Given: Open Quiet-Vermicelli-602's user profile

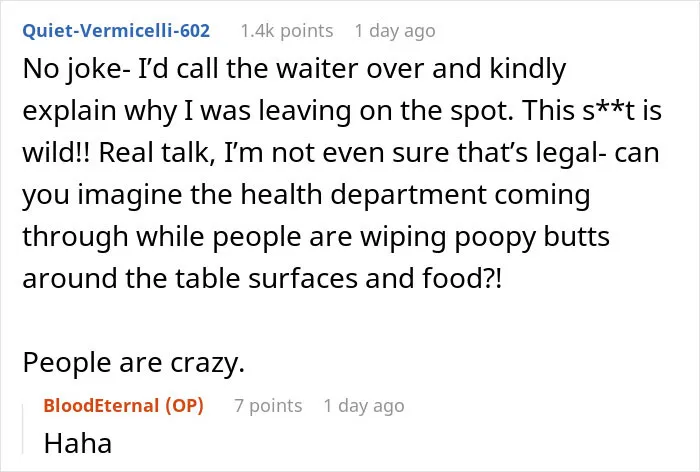Looking at the screenshot, I should 116,31.
